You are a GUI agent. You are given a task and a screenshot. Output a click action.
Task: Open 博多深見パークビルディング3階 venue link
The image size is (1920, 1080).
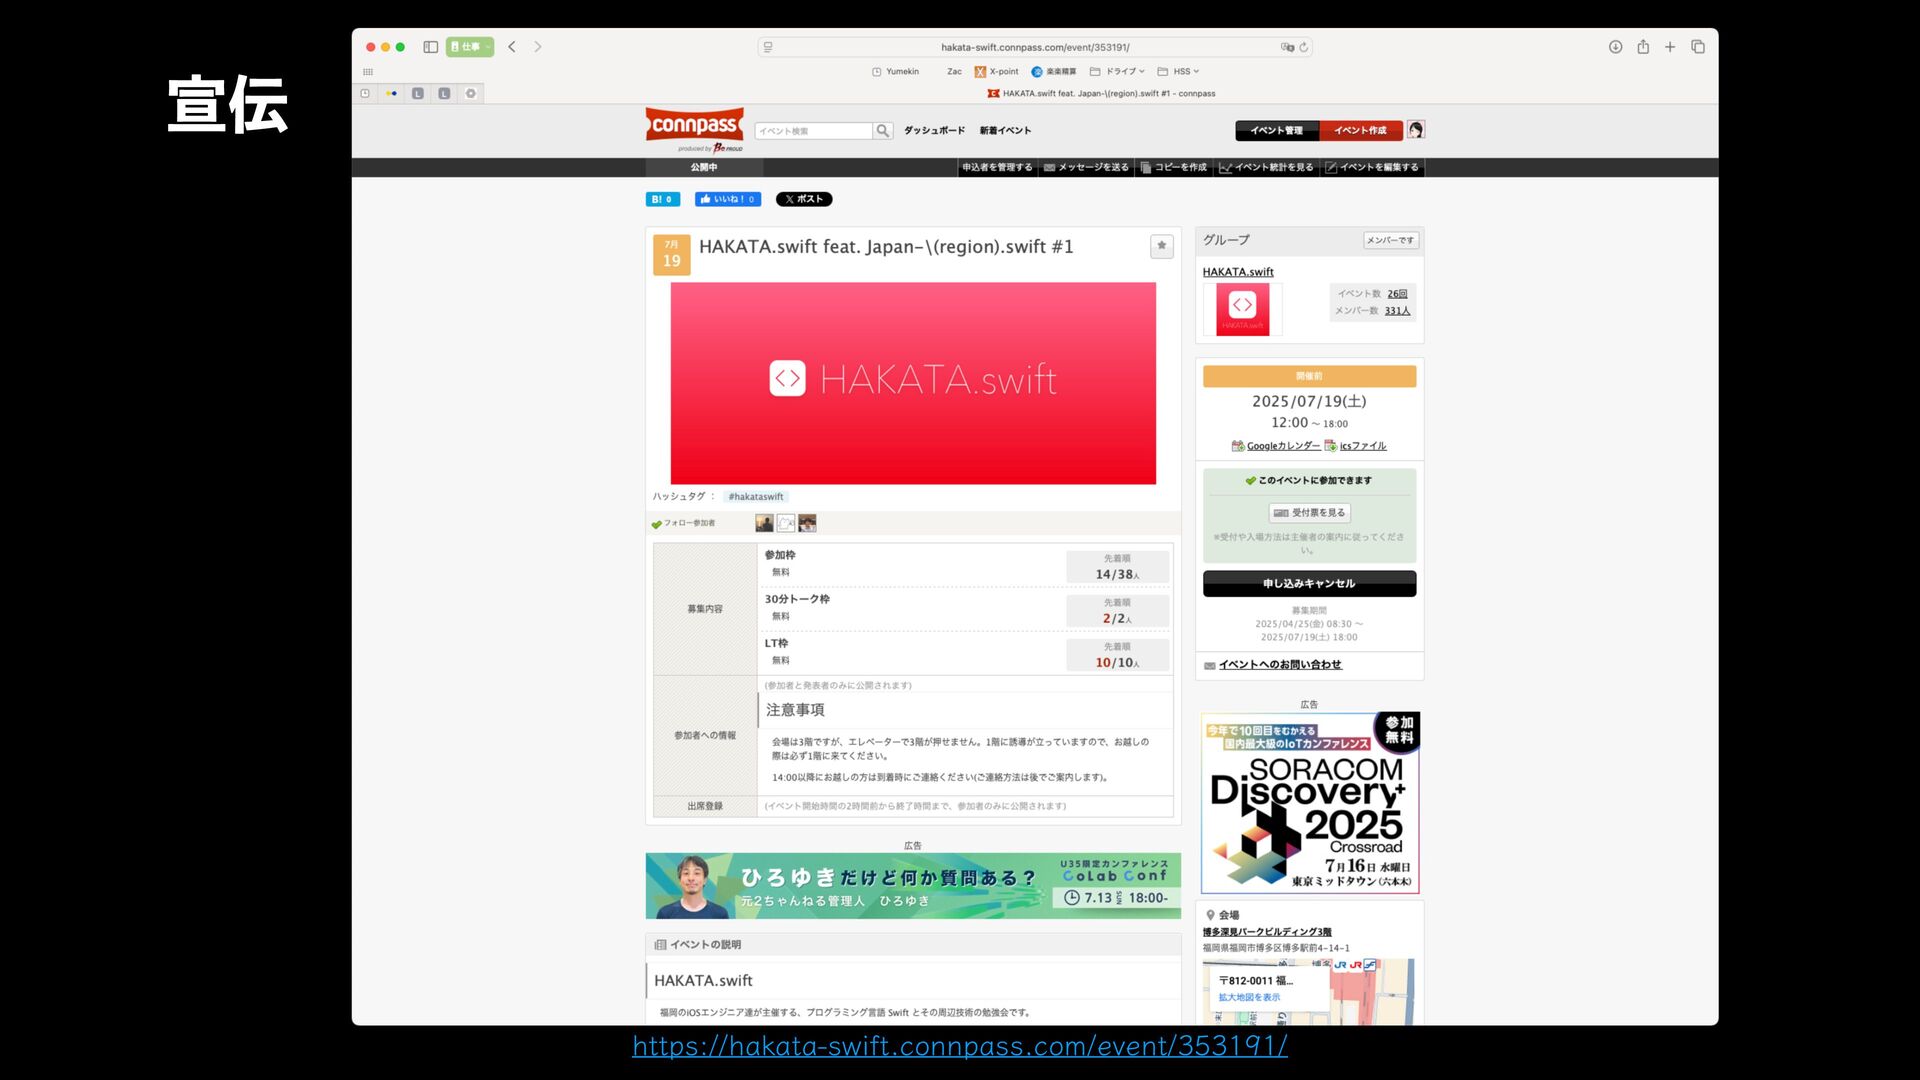1267,932
